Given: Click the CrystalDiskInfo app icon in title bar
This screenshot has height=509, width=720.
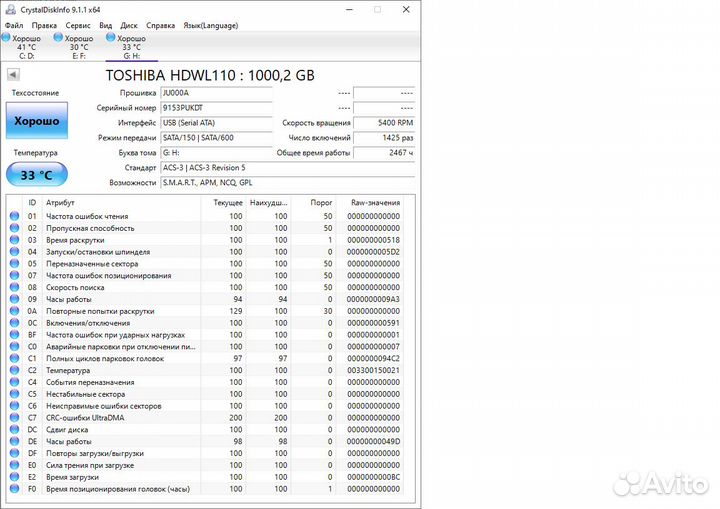Looking at the screenshot, I should pos(10,9).
